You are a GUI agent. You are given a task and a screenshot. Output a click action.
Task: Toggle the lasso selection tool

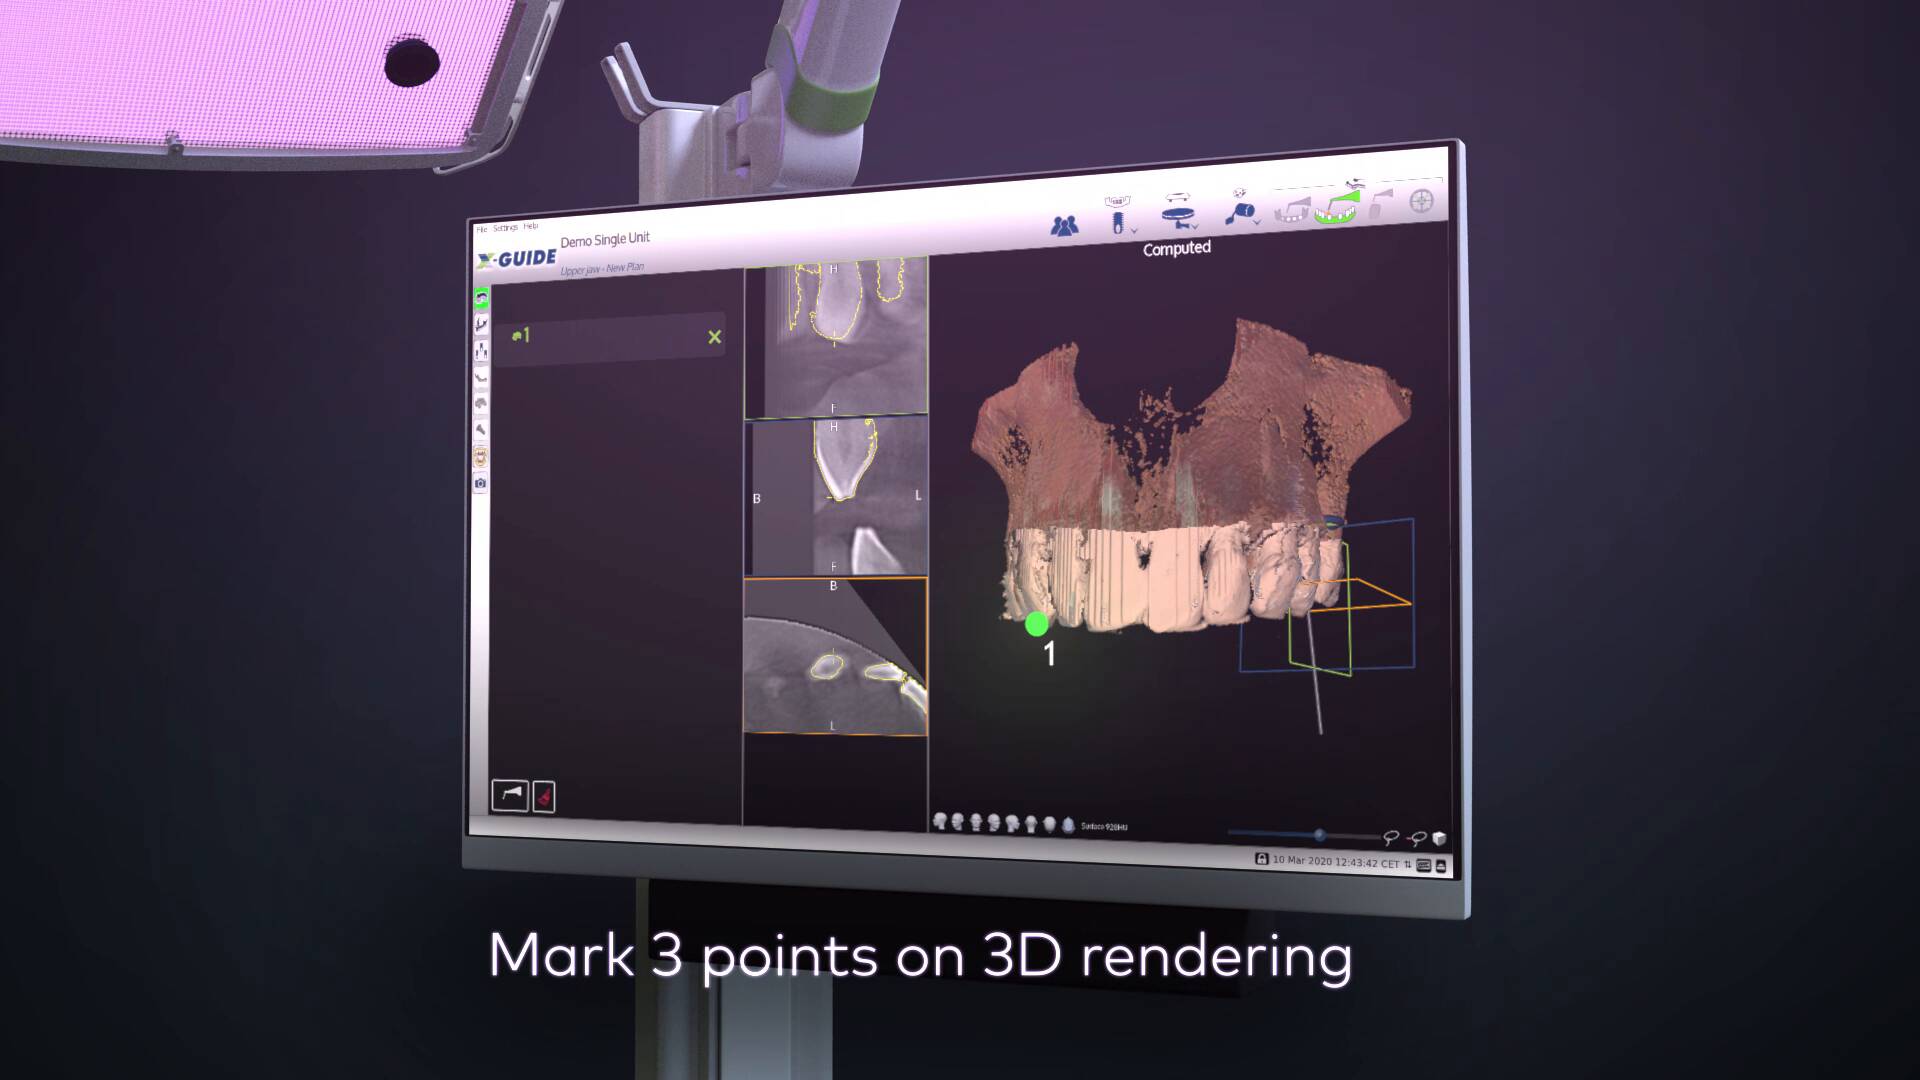pyautogui.click(x=1390, y=838)
